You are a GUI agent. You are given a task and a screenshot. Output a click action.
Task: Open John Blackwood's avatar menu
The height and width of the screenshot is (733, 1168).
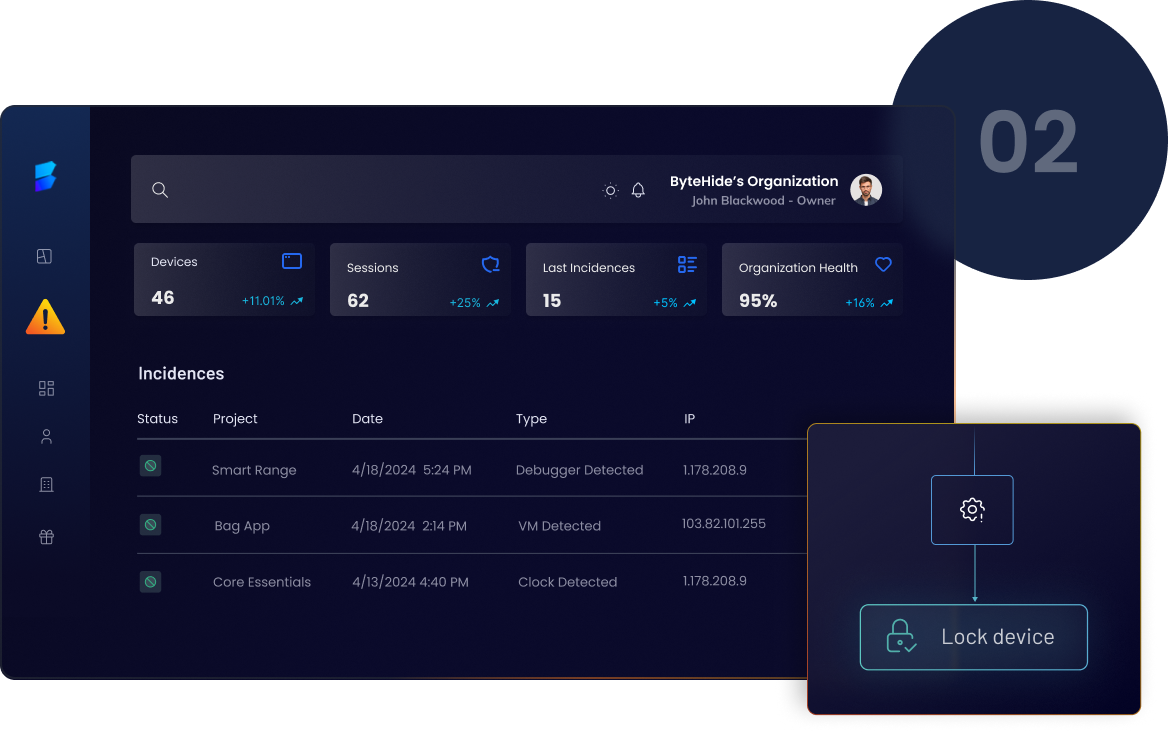[x=865, y=190]
